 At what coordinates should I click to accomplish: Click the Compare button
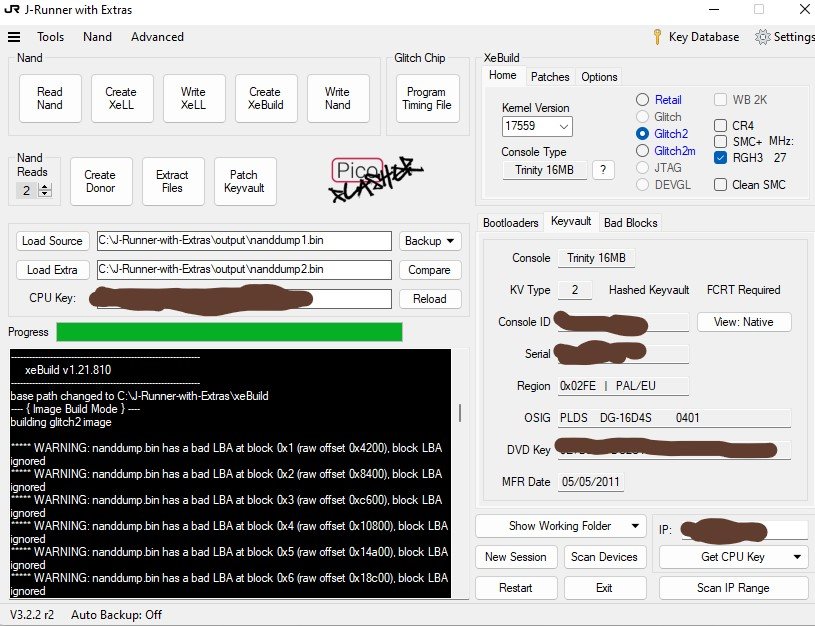(430, 270)
